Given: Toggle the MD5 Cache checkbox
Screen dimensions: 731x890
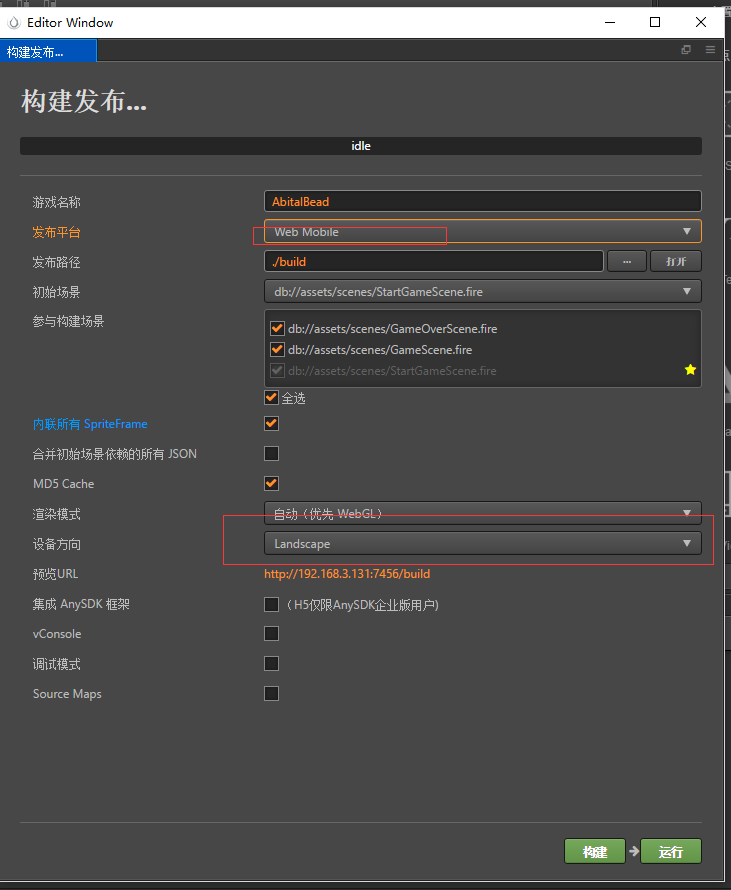Looking at the screenshot, I should pos(271,484).
